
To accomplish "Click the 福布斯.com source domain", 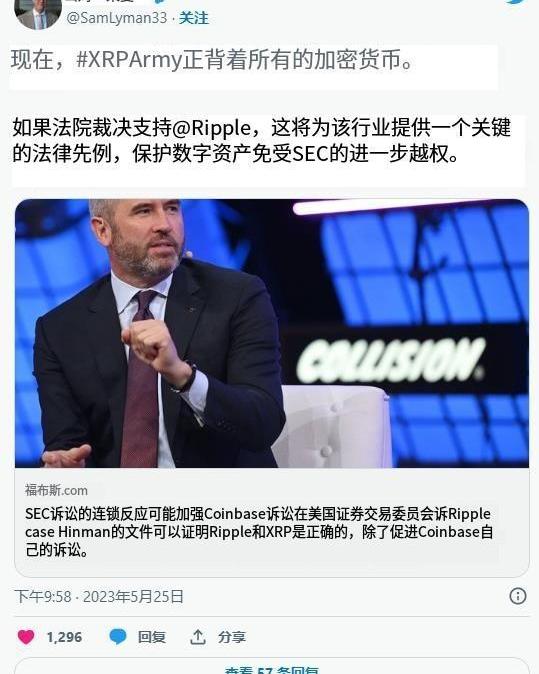I will [x=56, y=490].
